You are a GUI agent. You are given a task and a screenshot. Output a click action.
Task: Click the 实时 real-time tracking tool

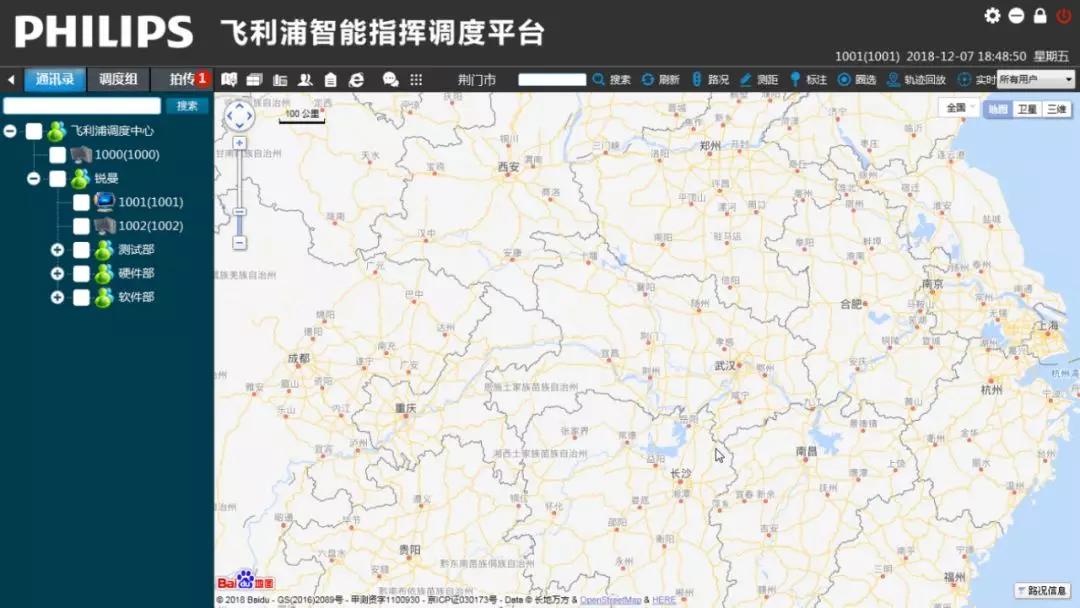tap(977, 80)
